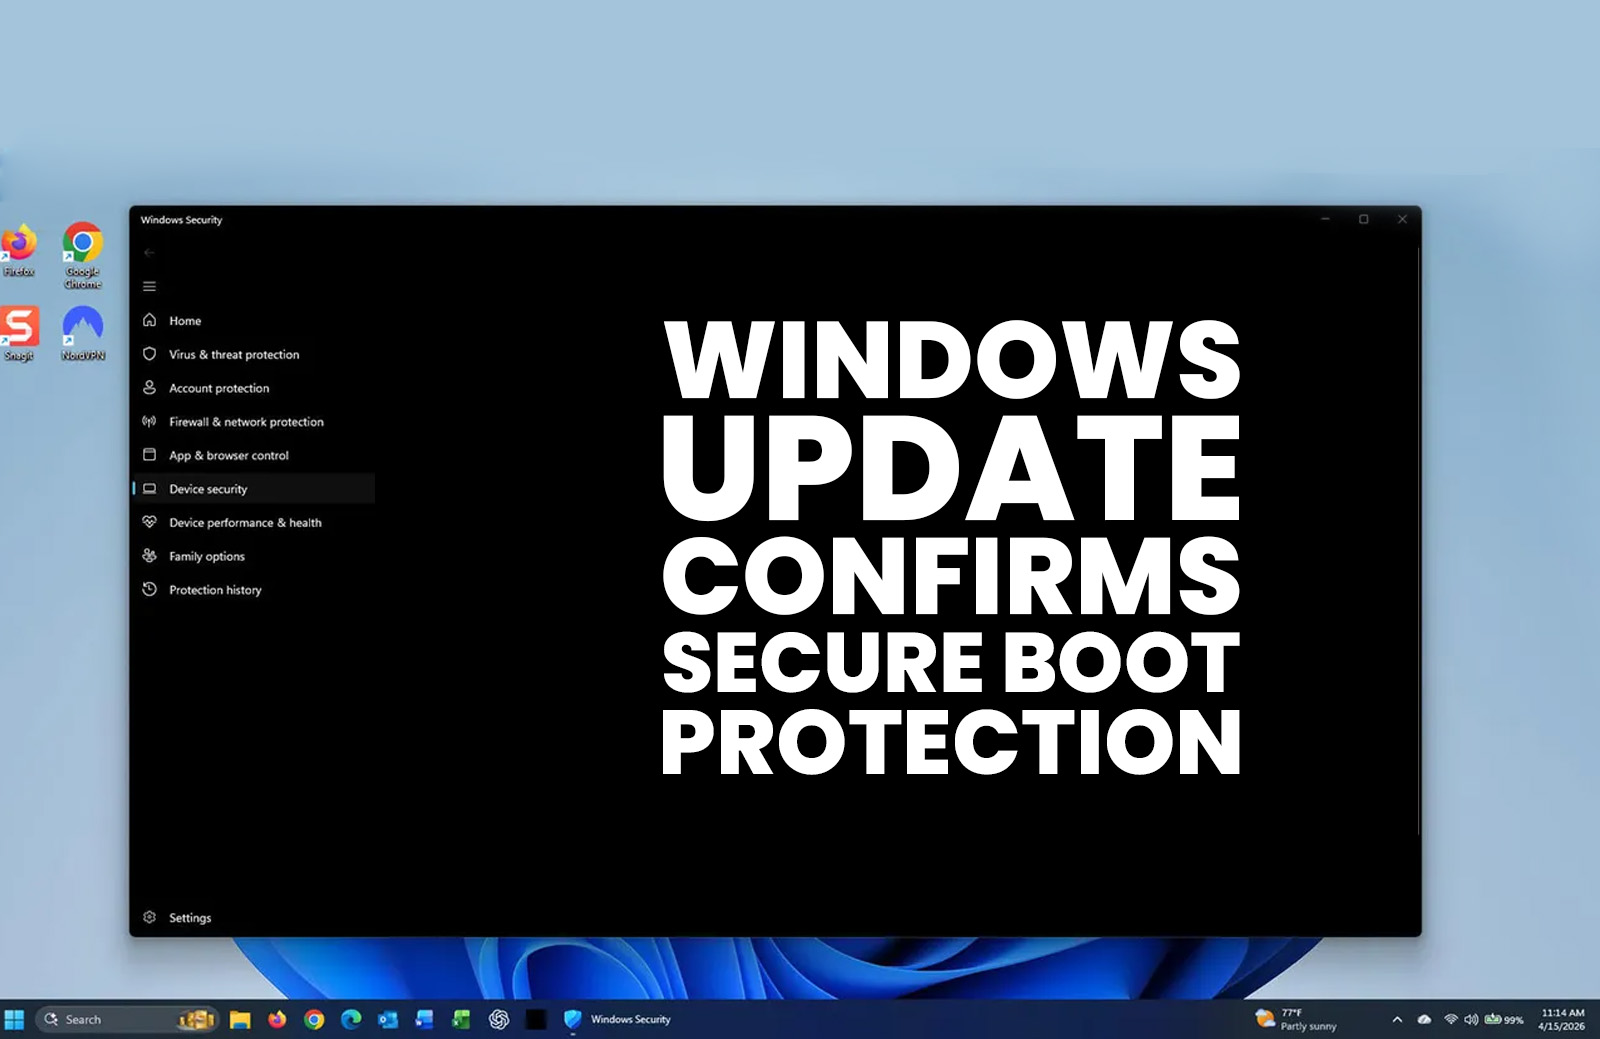Viewport: 1600px width, 1039px height.
Task: Click the back arrow in Windows Security
Action: 149,253
